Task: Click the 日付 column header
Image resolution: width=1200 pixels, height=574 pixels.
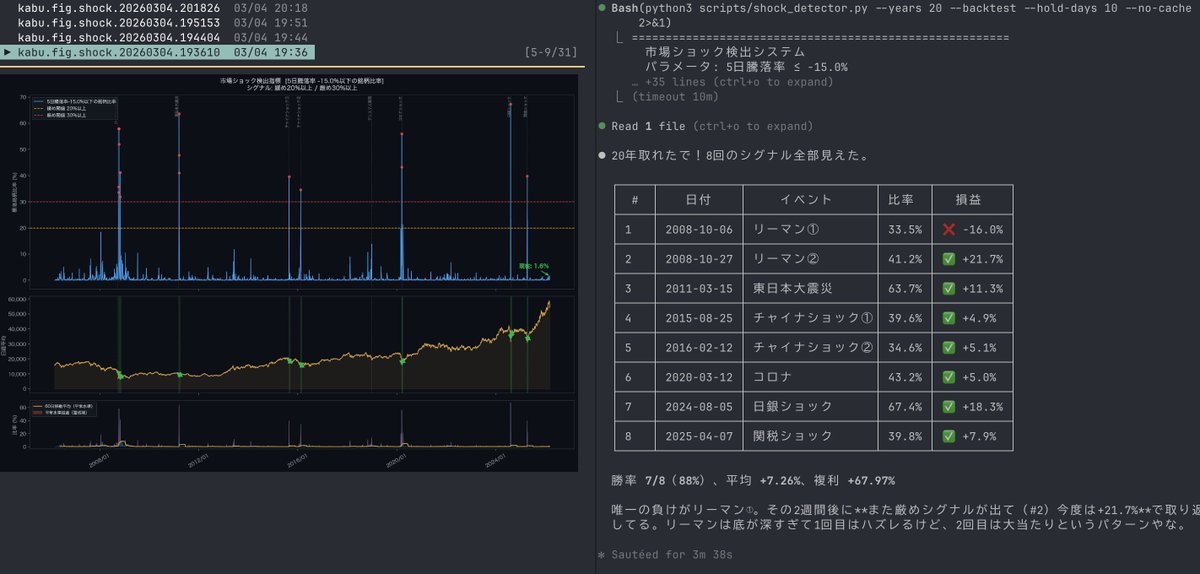Action: (x=698, y=200)
